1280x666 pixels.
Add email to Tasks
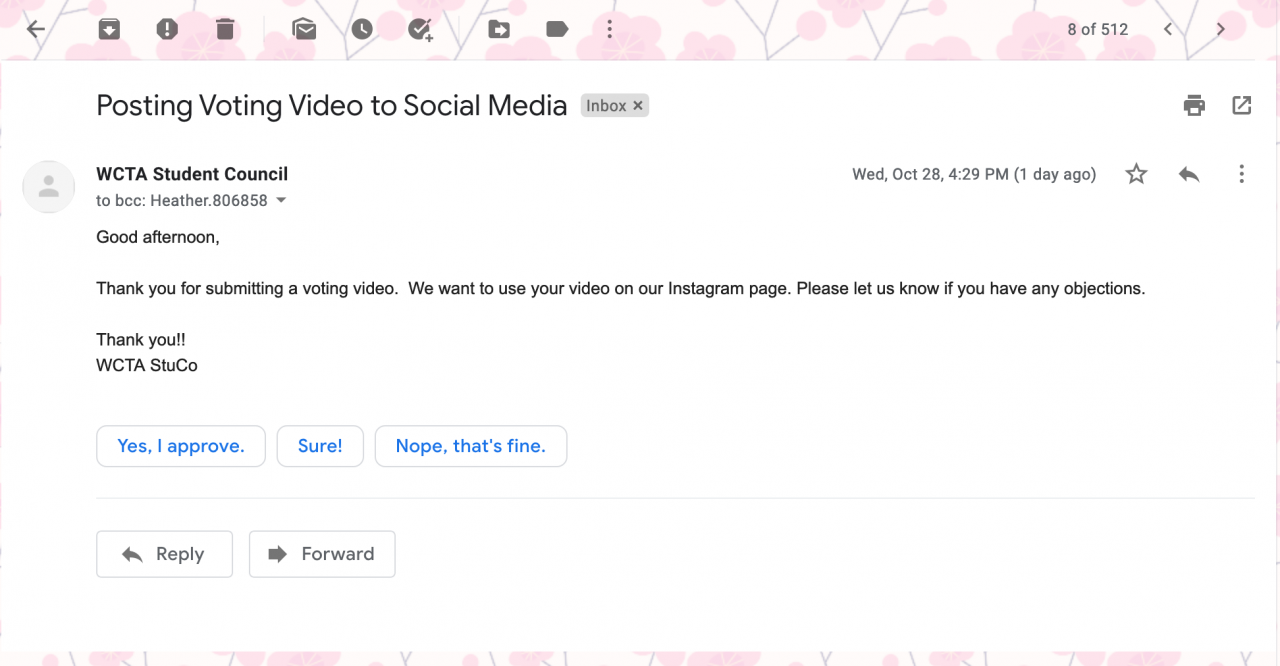pyautogui.click(x=421, y=29)
